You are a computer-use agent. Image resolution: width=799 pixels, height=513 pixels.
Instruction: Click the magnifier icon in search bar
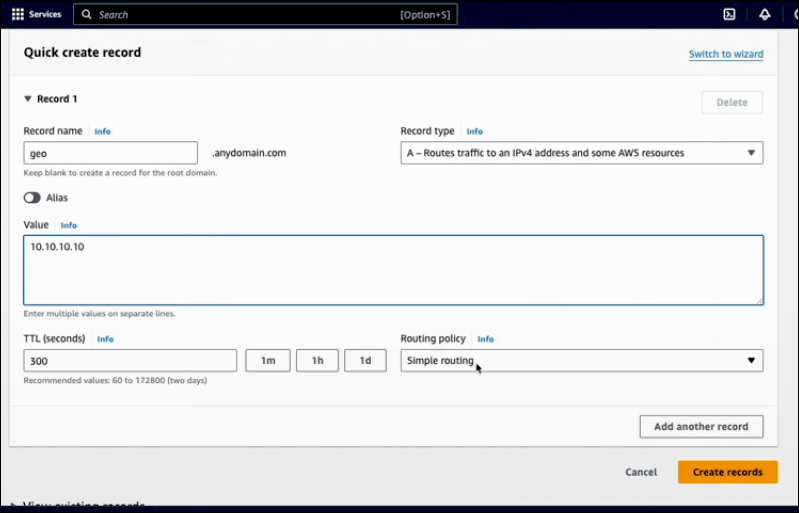(87, 15)
